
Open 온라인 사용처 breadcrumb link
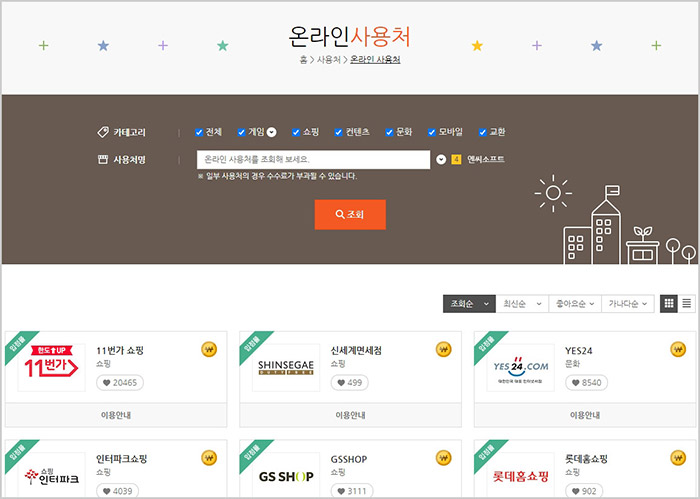point(375,60)
